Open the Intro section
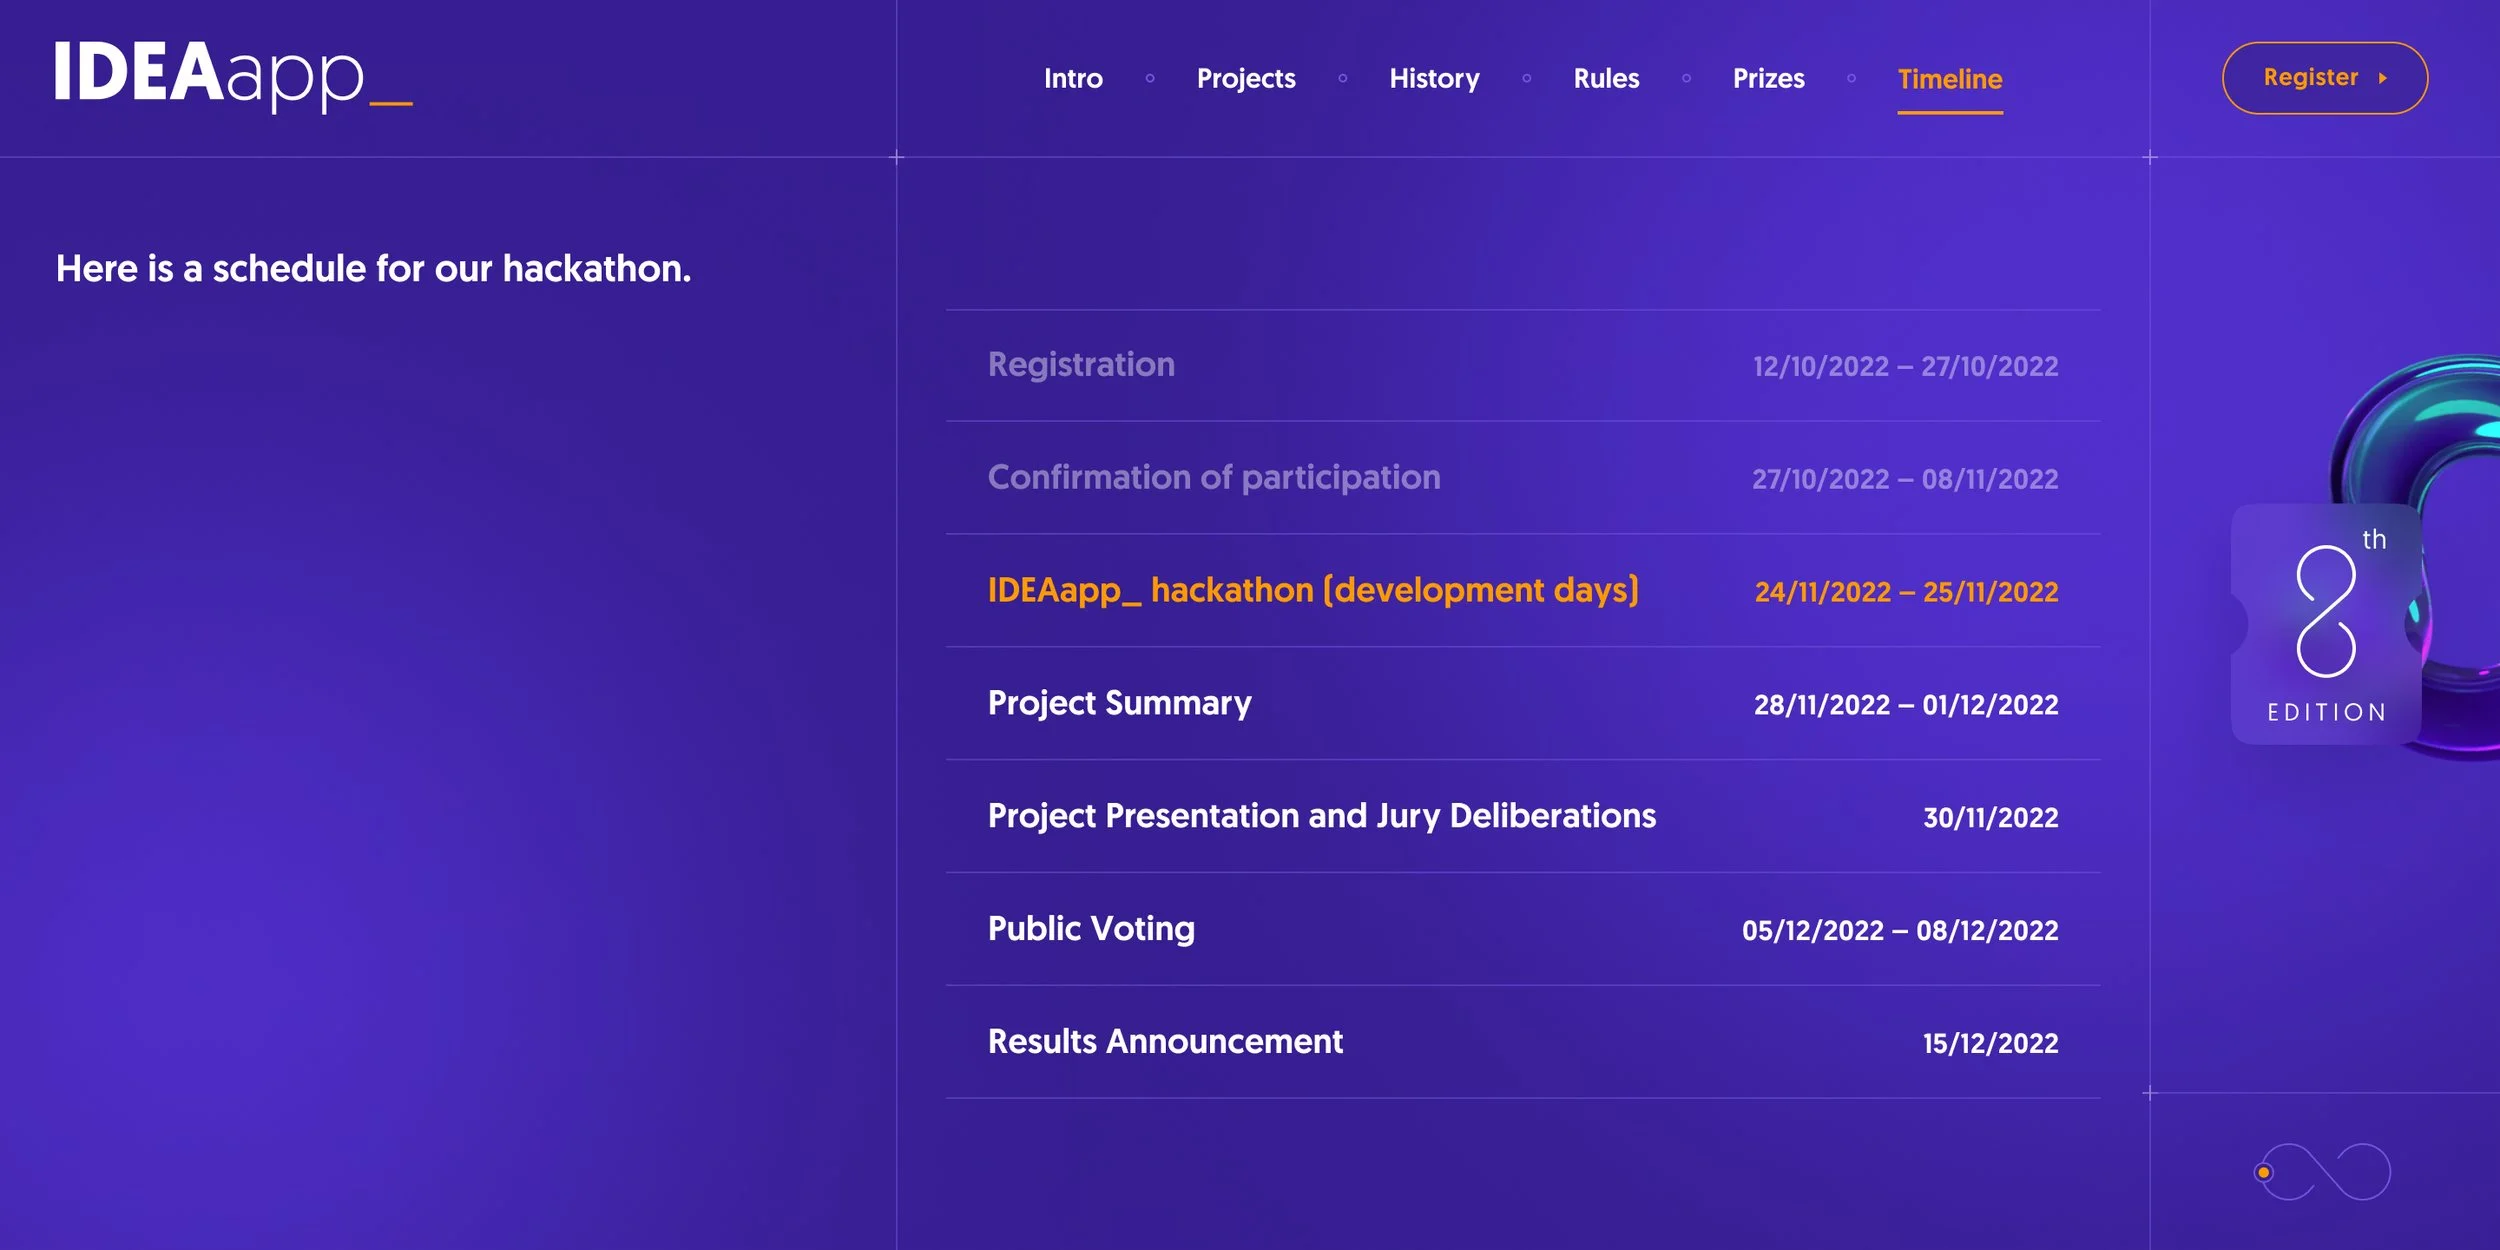The width and height of the screenshot is (2500, 1250). (x=1073, y=78)
